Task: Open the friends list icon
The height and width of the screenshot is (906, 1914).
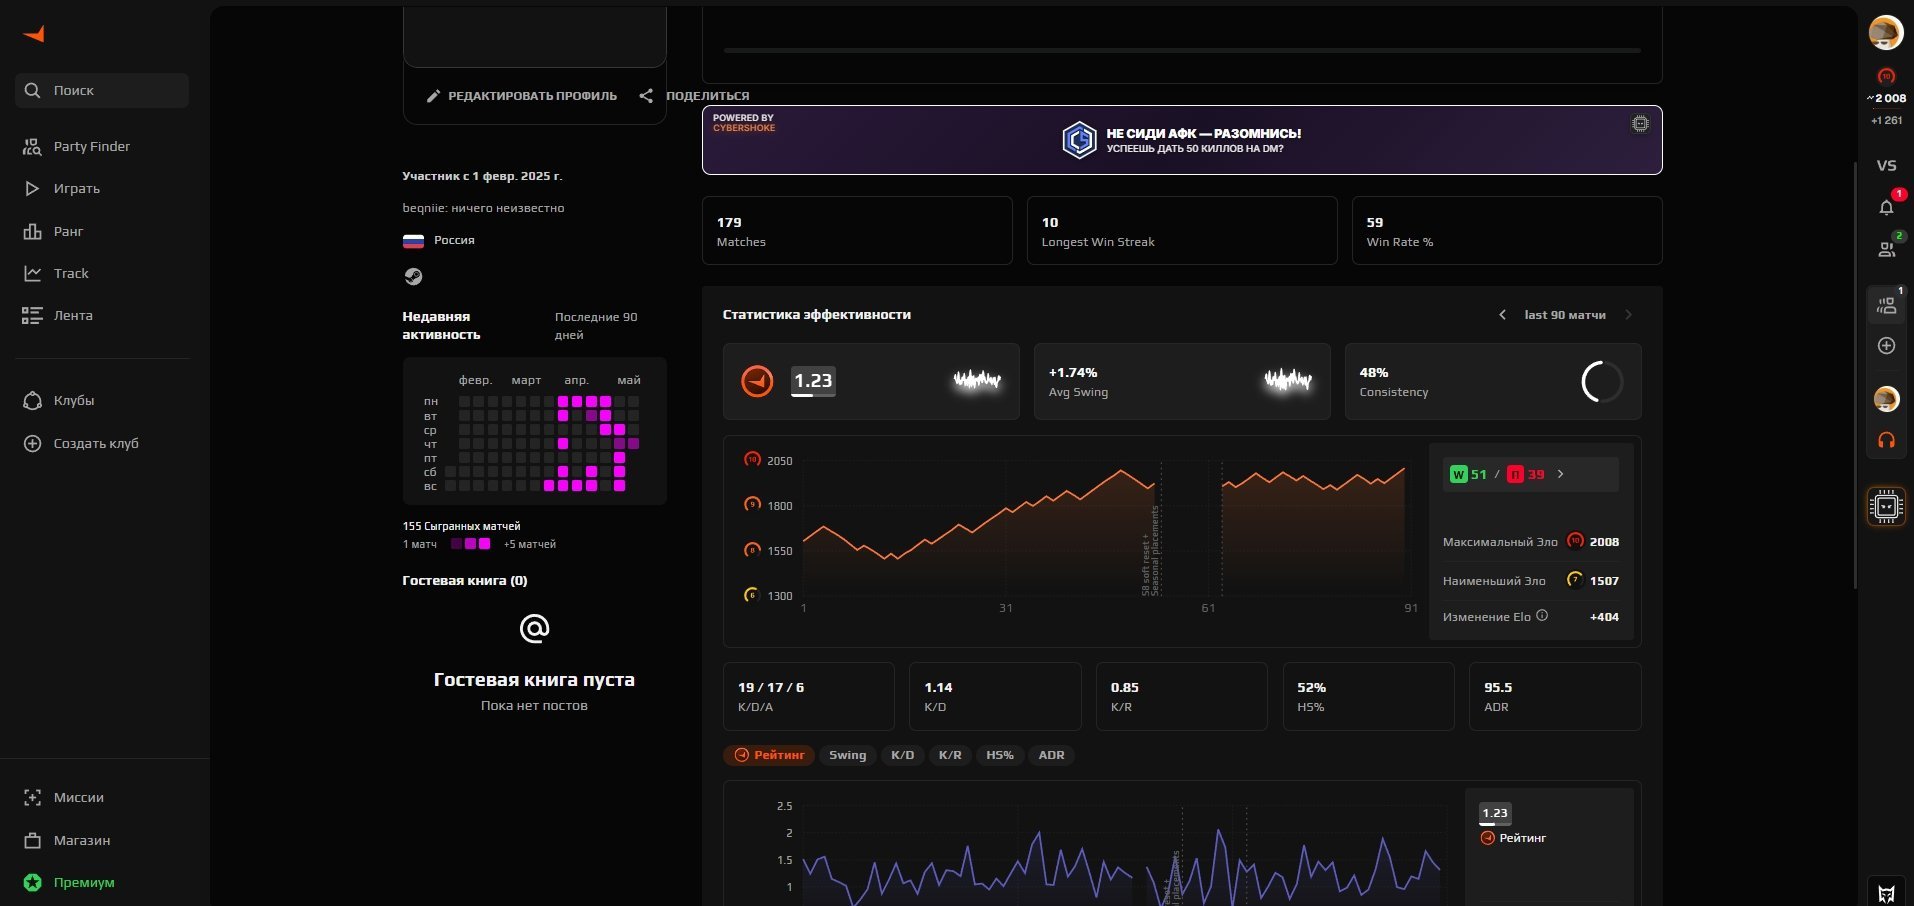Action: pos(1886,249)
